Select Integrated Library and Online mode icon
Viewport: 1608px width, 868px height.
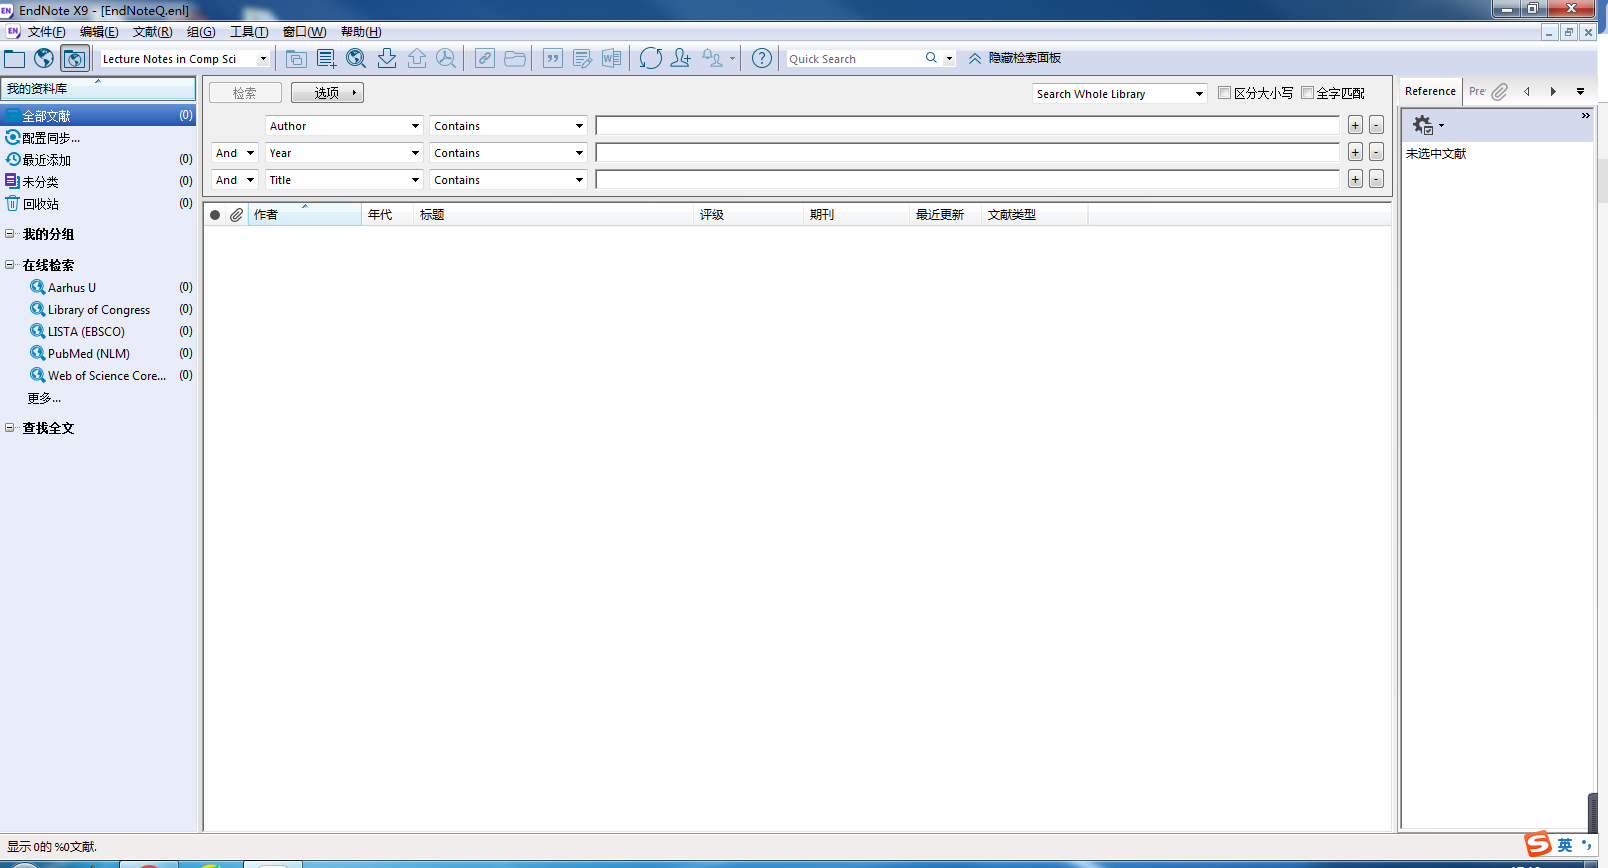pos(75,59)
